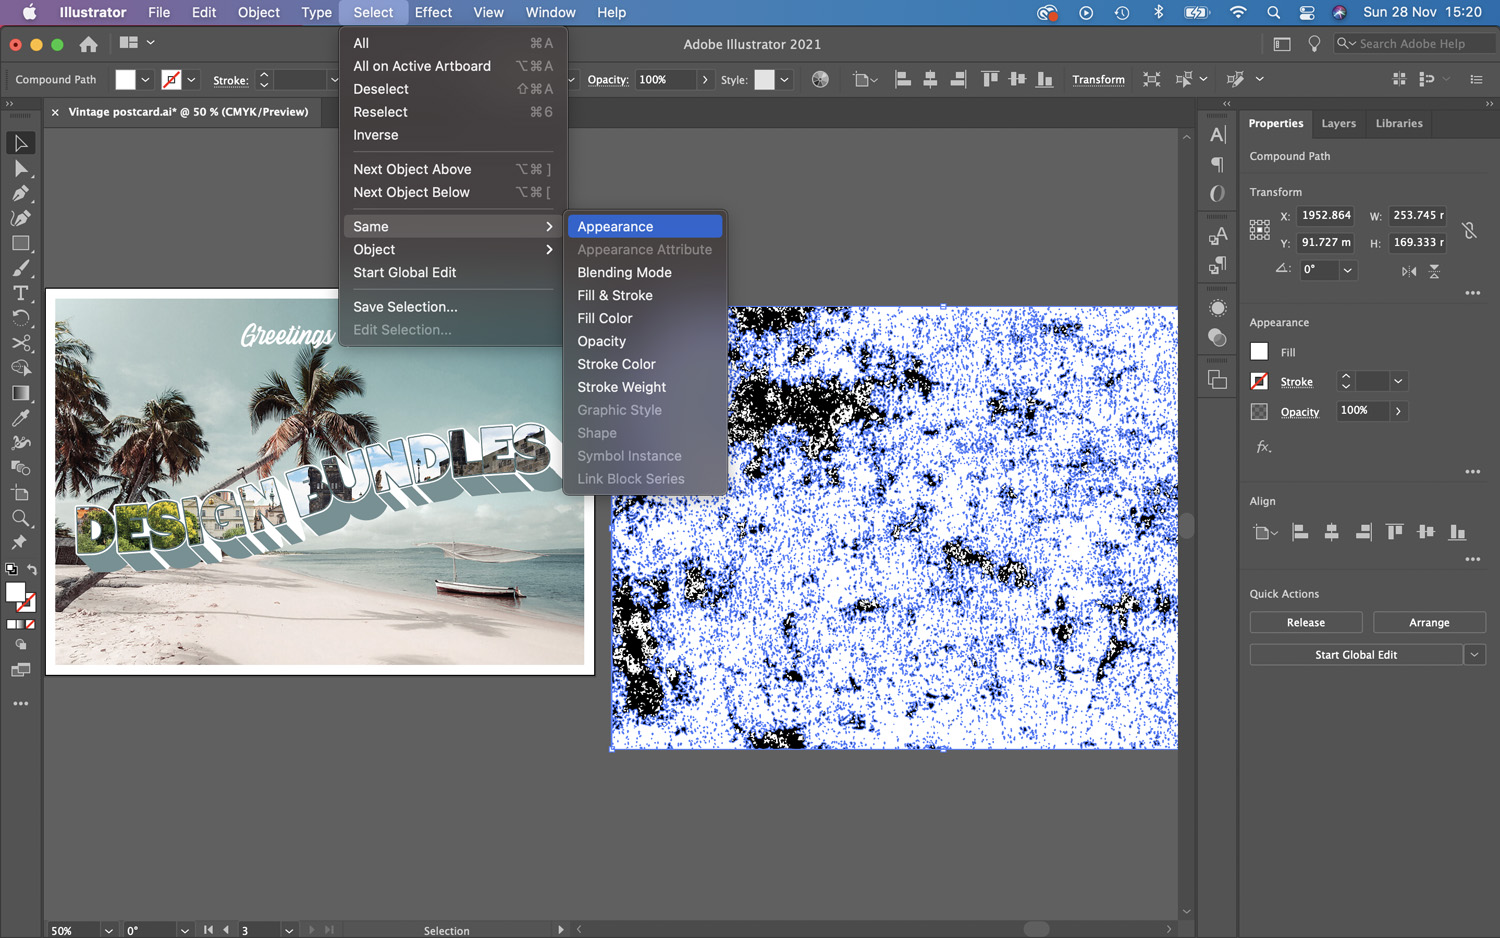The width and height of the screenshot is (1500, 938).
Task: Expand the Opacity slider arrow in control bar
Action: (705, 80)
